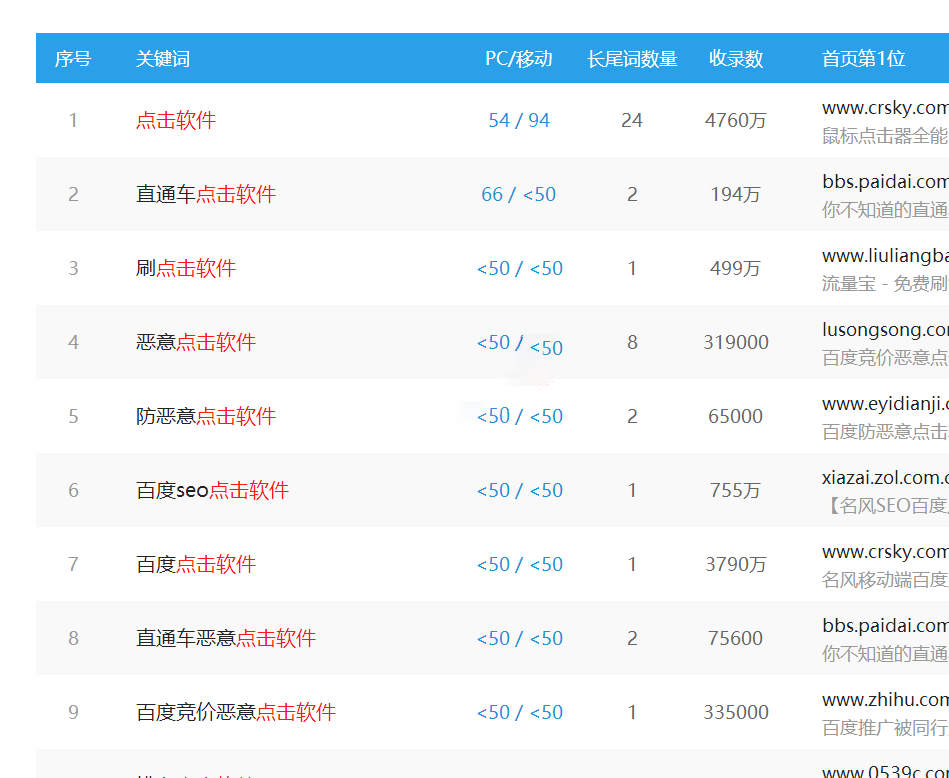Open the keyword 刷点击软件

tap(186, 268)
